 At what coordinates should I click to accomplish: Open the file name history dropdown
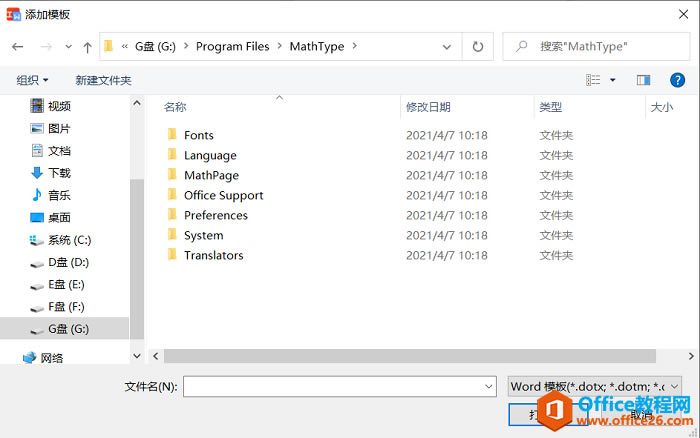click(x=489, y=386)
